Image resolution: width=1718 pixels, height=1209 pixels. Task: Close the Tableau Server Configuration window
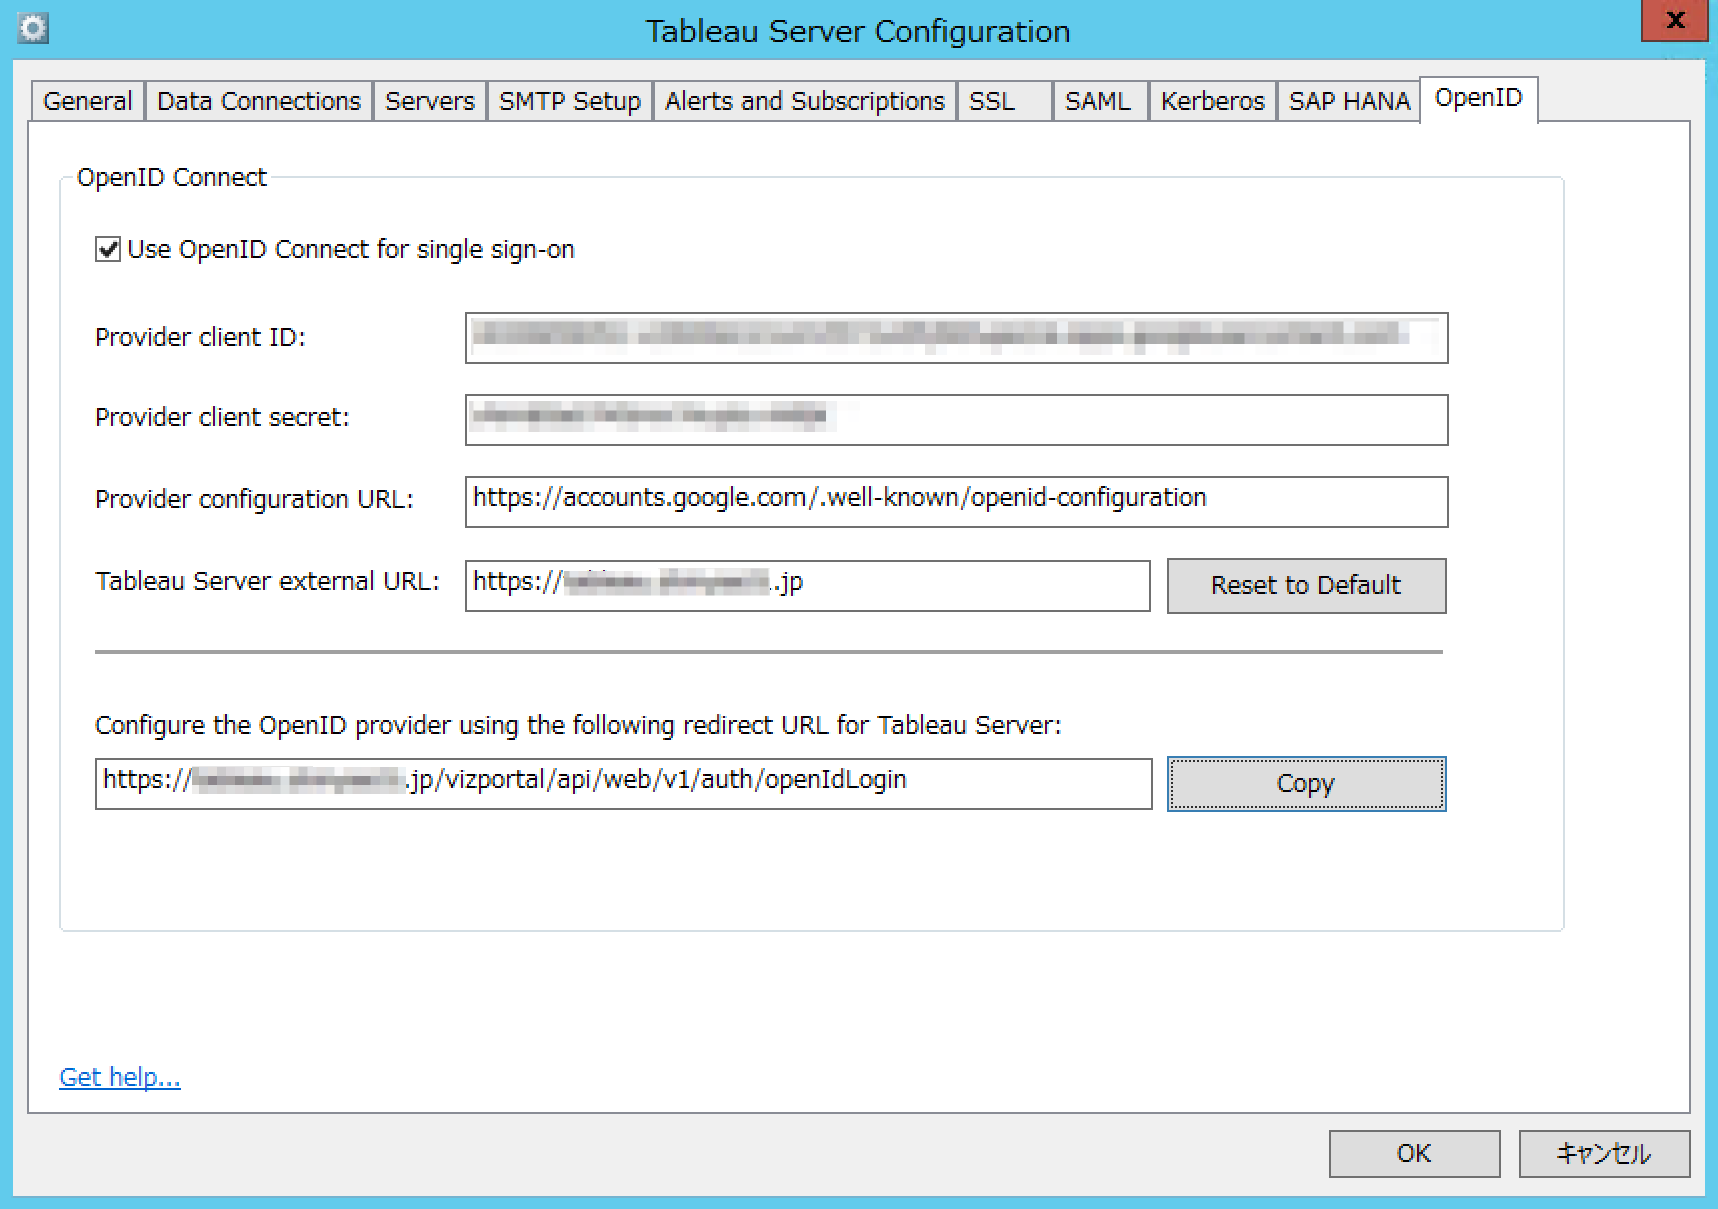(x=1675, y=20)
